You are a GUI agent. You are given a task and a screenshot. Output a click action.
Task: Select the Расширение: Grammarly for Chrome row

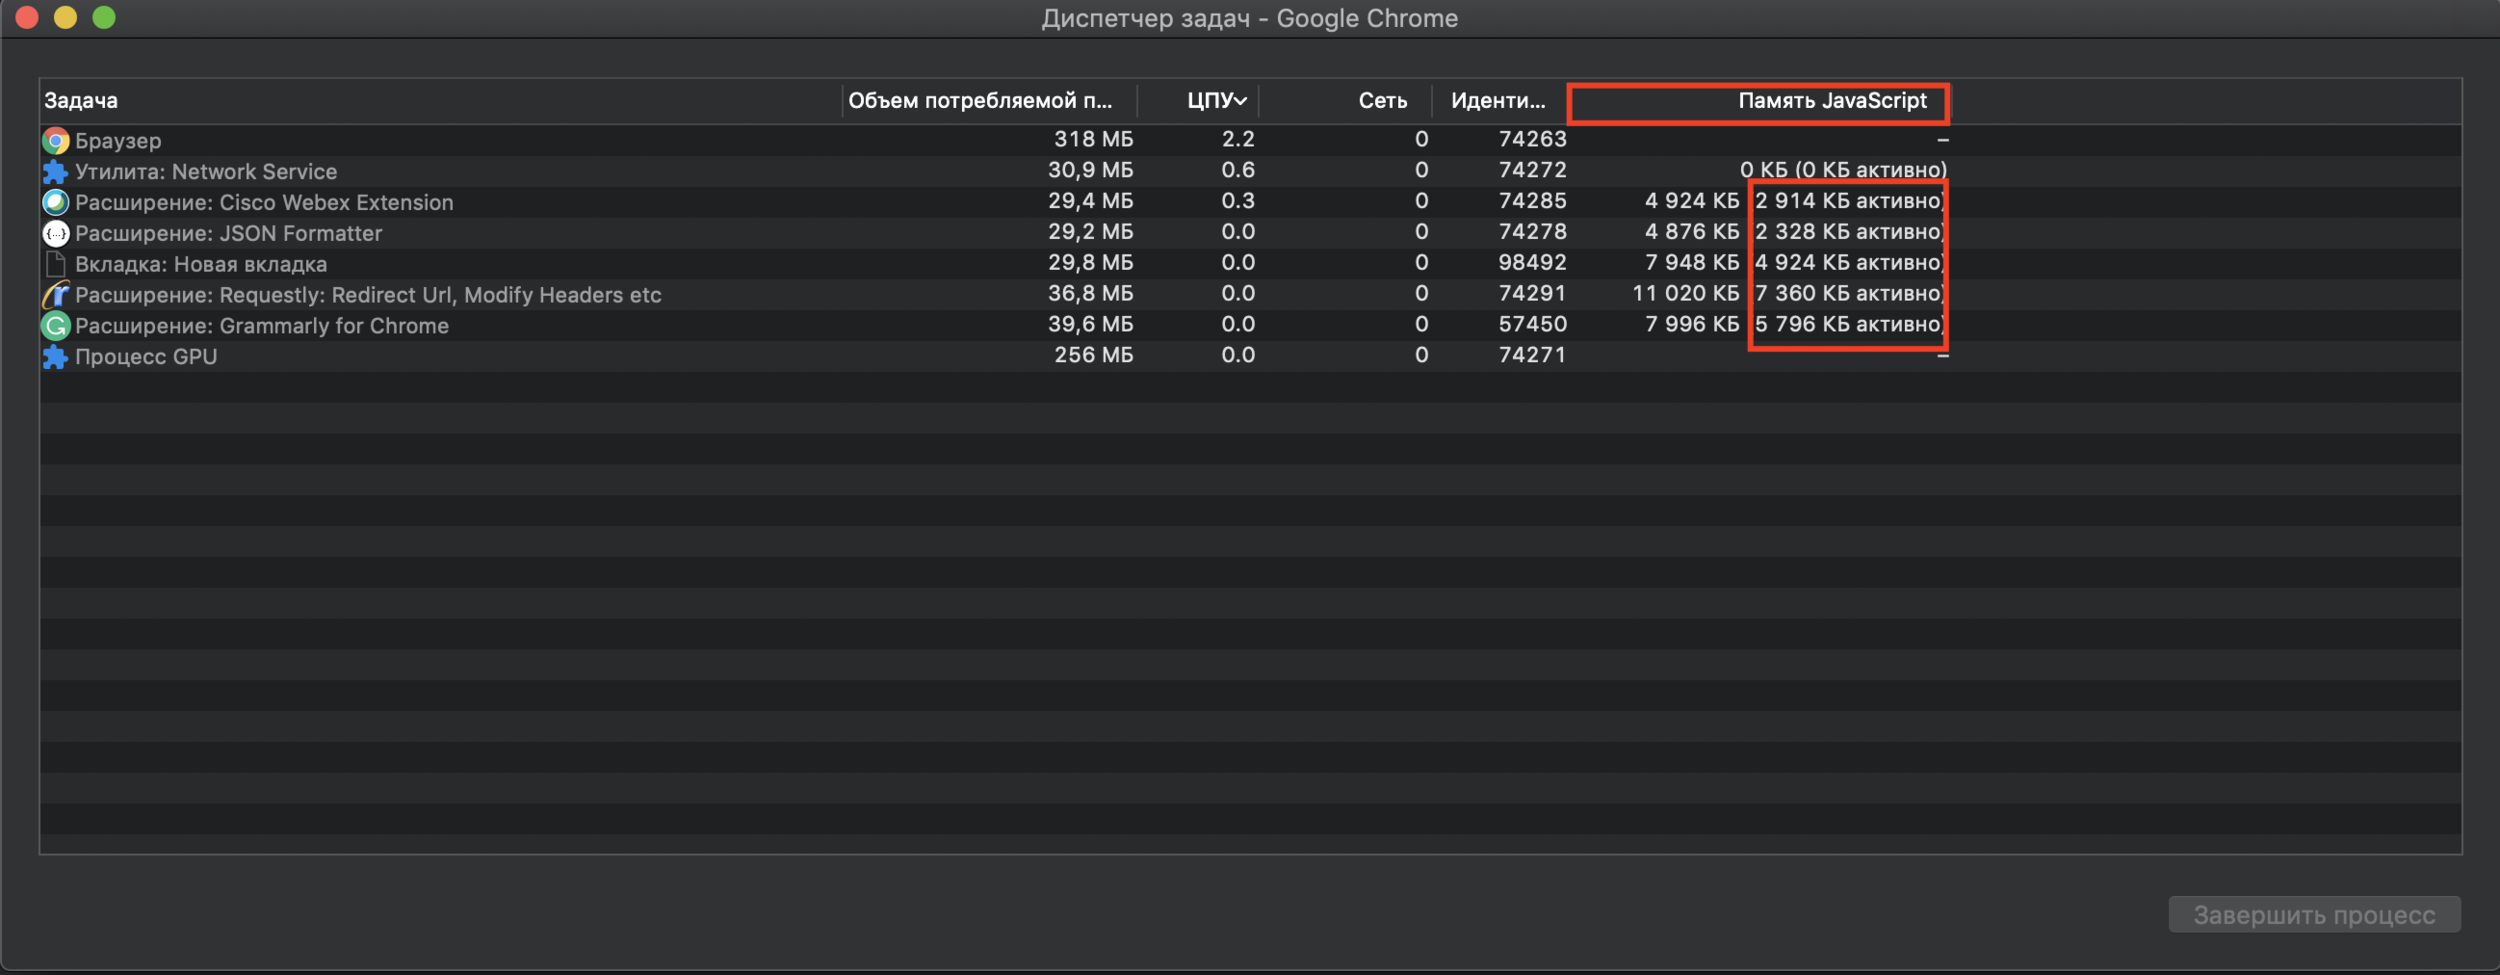[1250, 326]
